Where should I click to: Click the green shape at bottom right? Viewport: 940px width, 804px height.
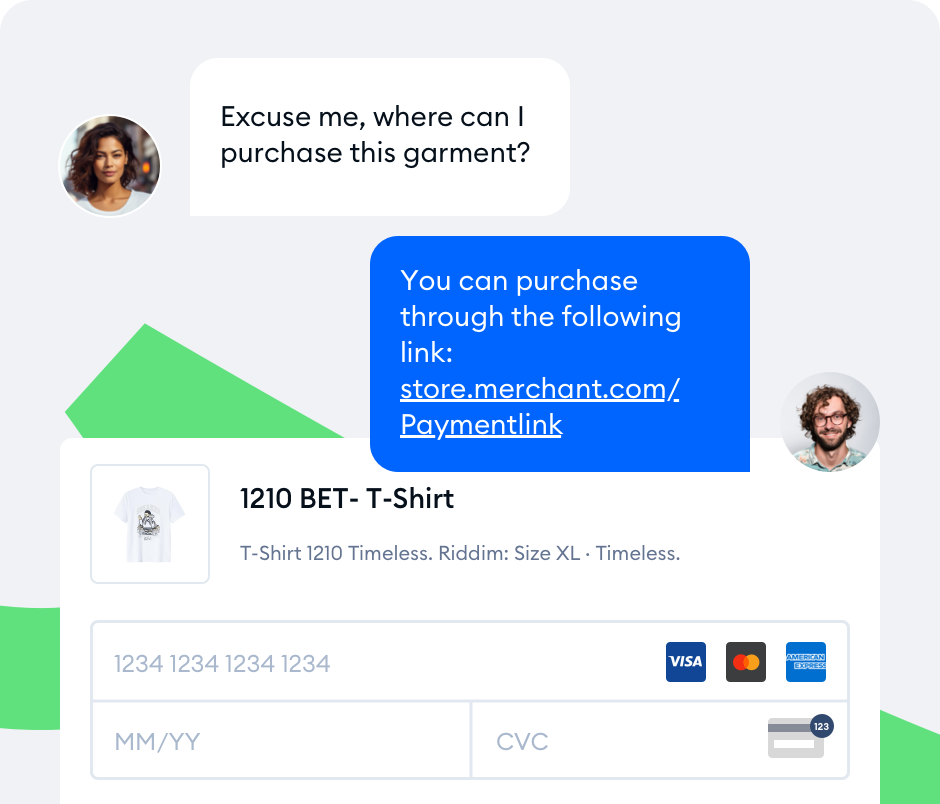pyautogui.click(x=908, y=750)
